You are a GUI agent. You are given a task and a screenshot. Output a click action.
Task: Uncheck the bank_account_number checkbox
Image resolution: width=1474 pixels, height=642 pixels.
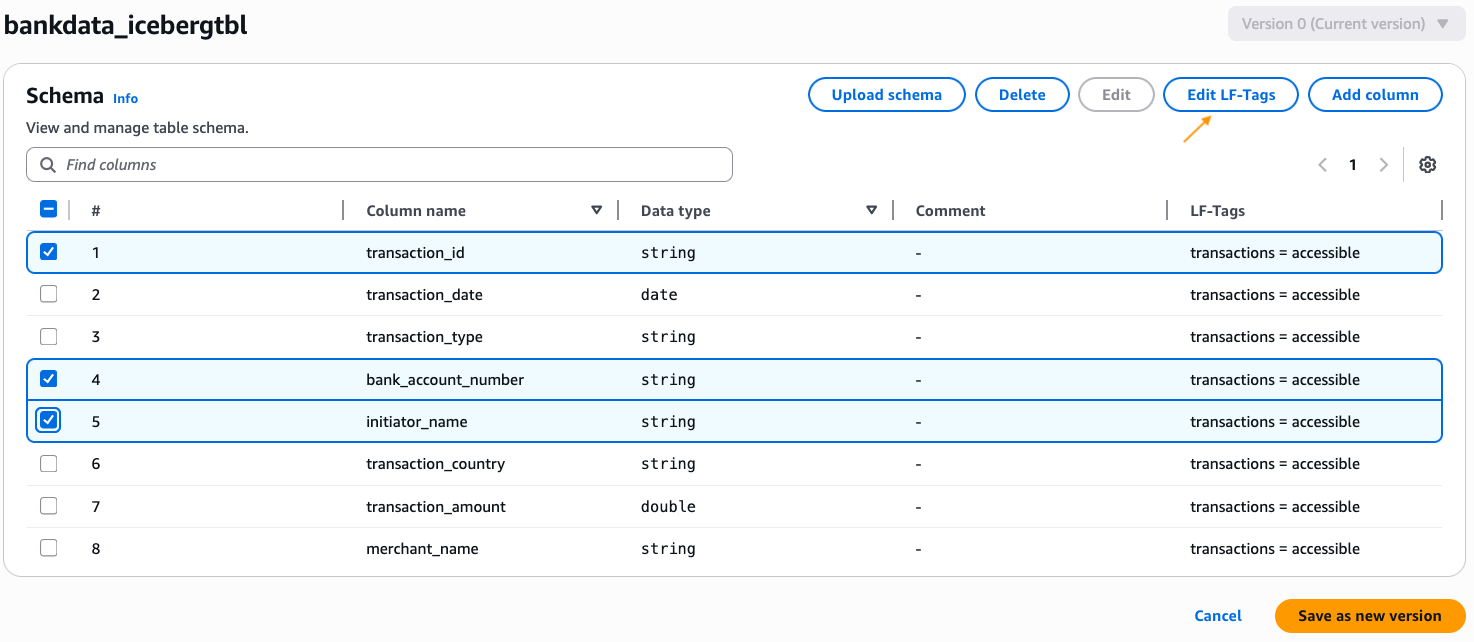click(x=48, y=379)
